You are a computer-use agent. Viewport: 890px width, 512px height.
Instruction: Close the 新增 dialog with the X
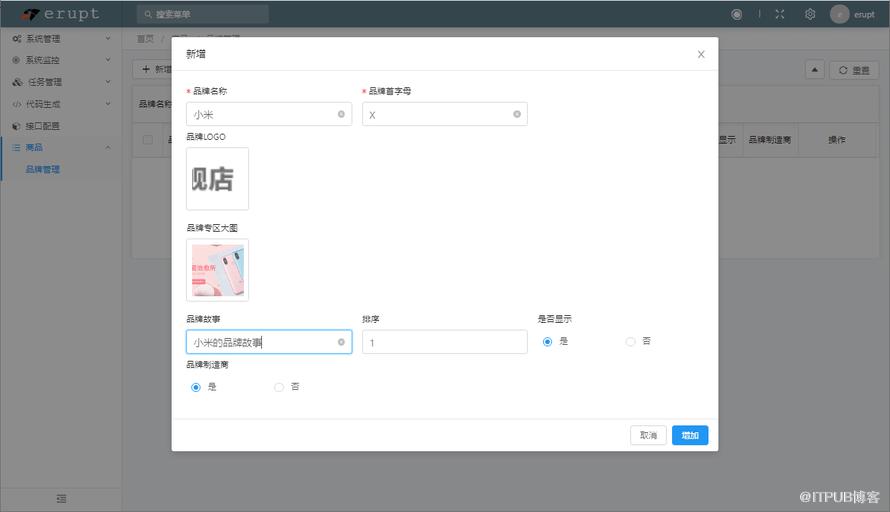(701, 54)
